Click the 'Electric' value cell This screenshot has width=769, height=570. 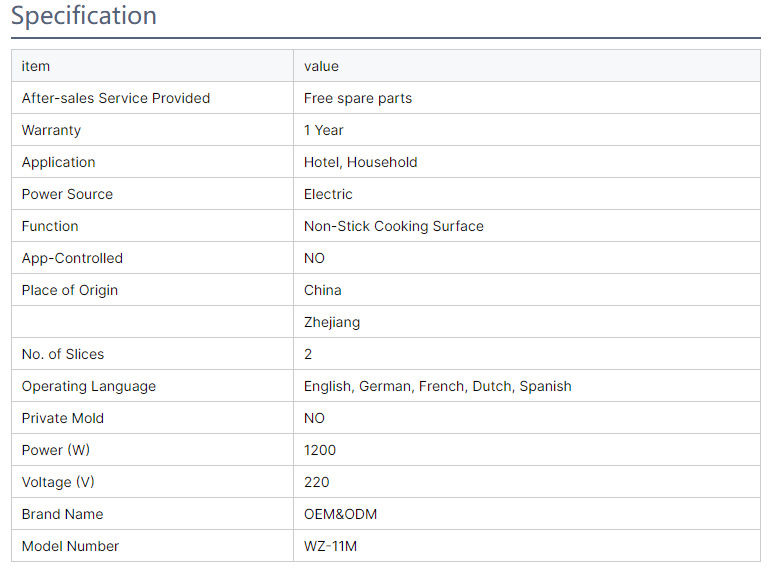tap(328, 194)
